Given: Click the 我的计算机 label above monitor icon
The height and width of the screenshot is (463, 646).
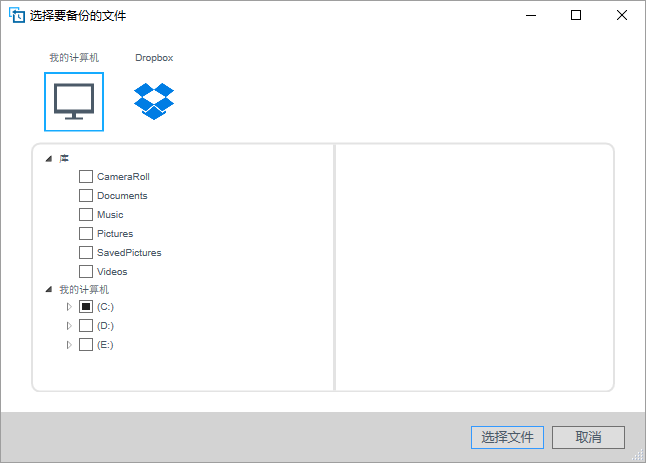Looking at the screenshot, I should [74, 58].
